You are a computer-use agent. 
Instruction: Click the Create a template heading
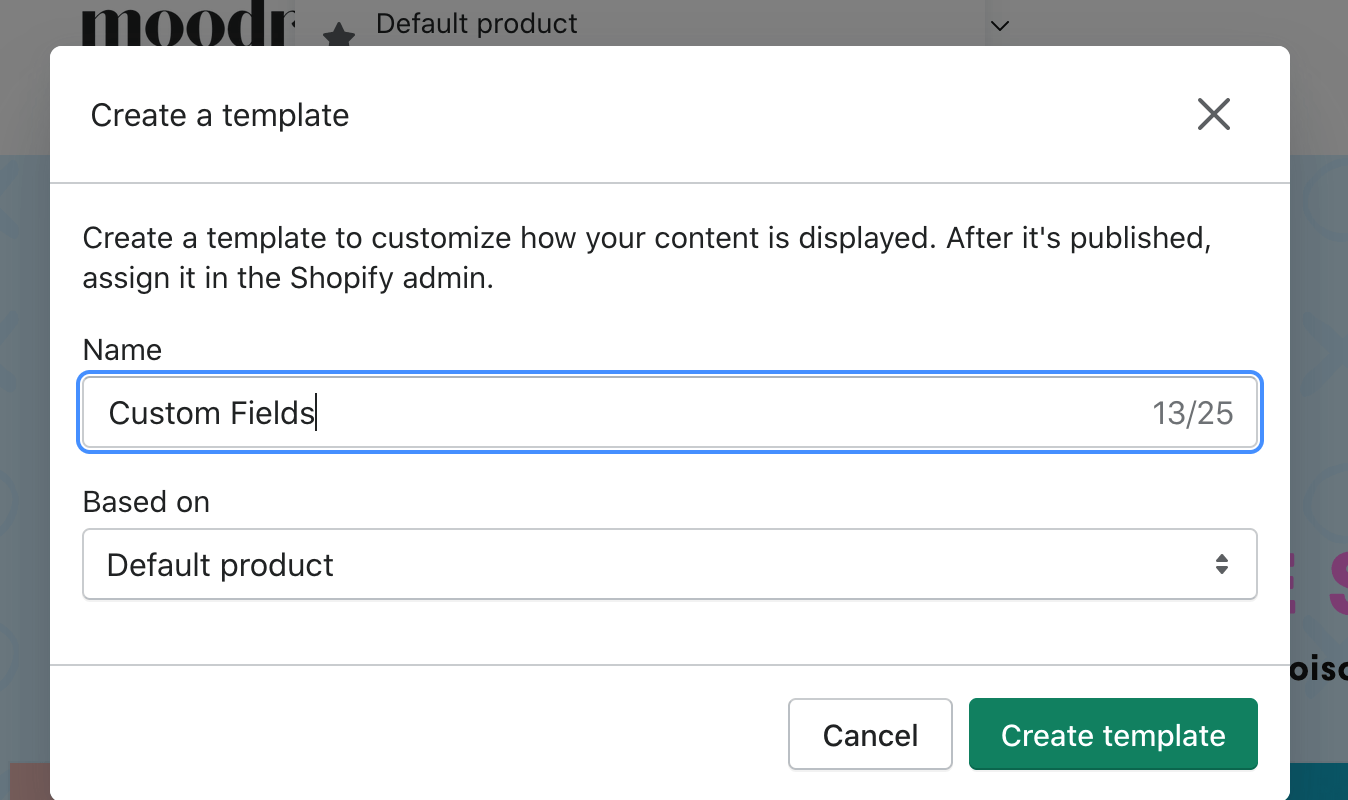[220, 115]
